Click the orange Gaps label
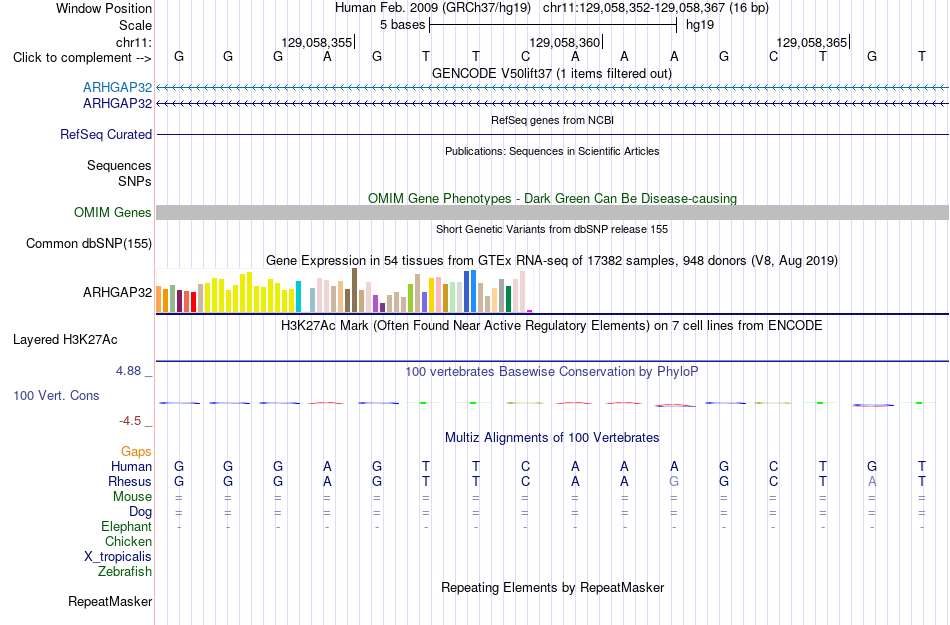Screen dimensions: 950x625 (136, 451)
